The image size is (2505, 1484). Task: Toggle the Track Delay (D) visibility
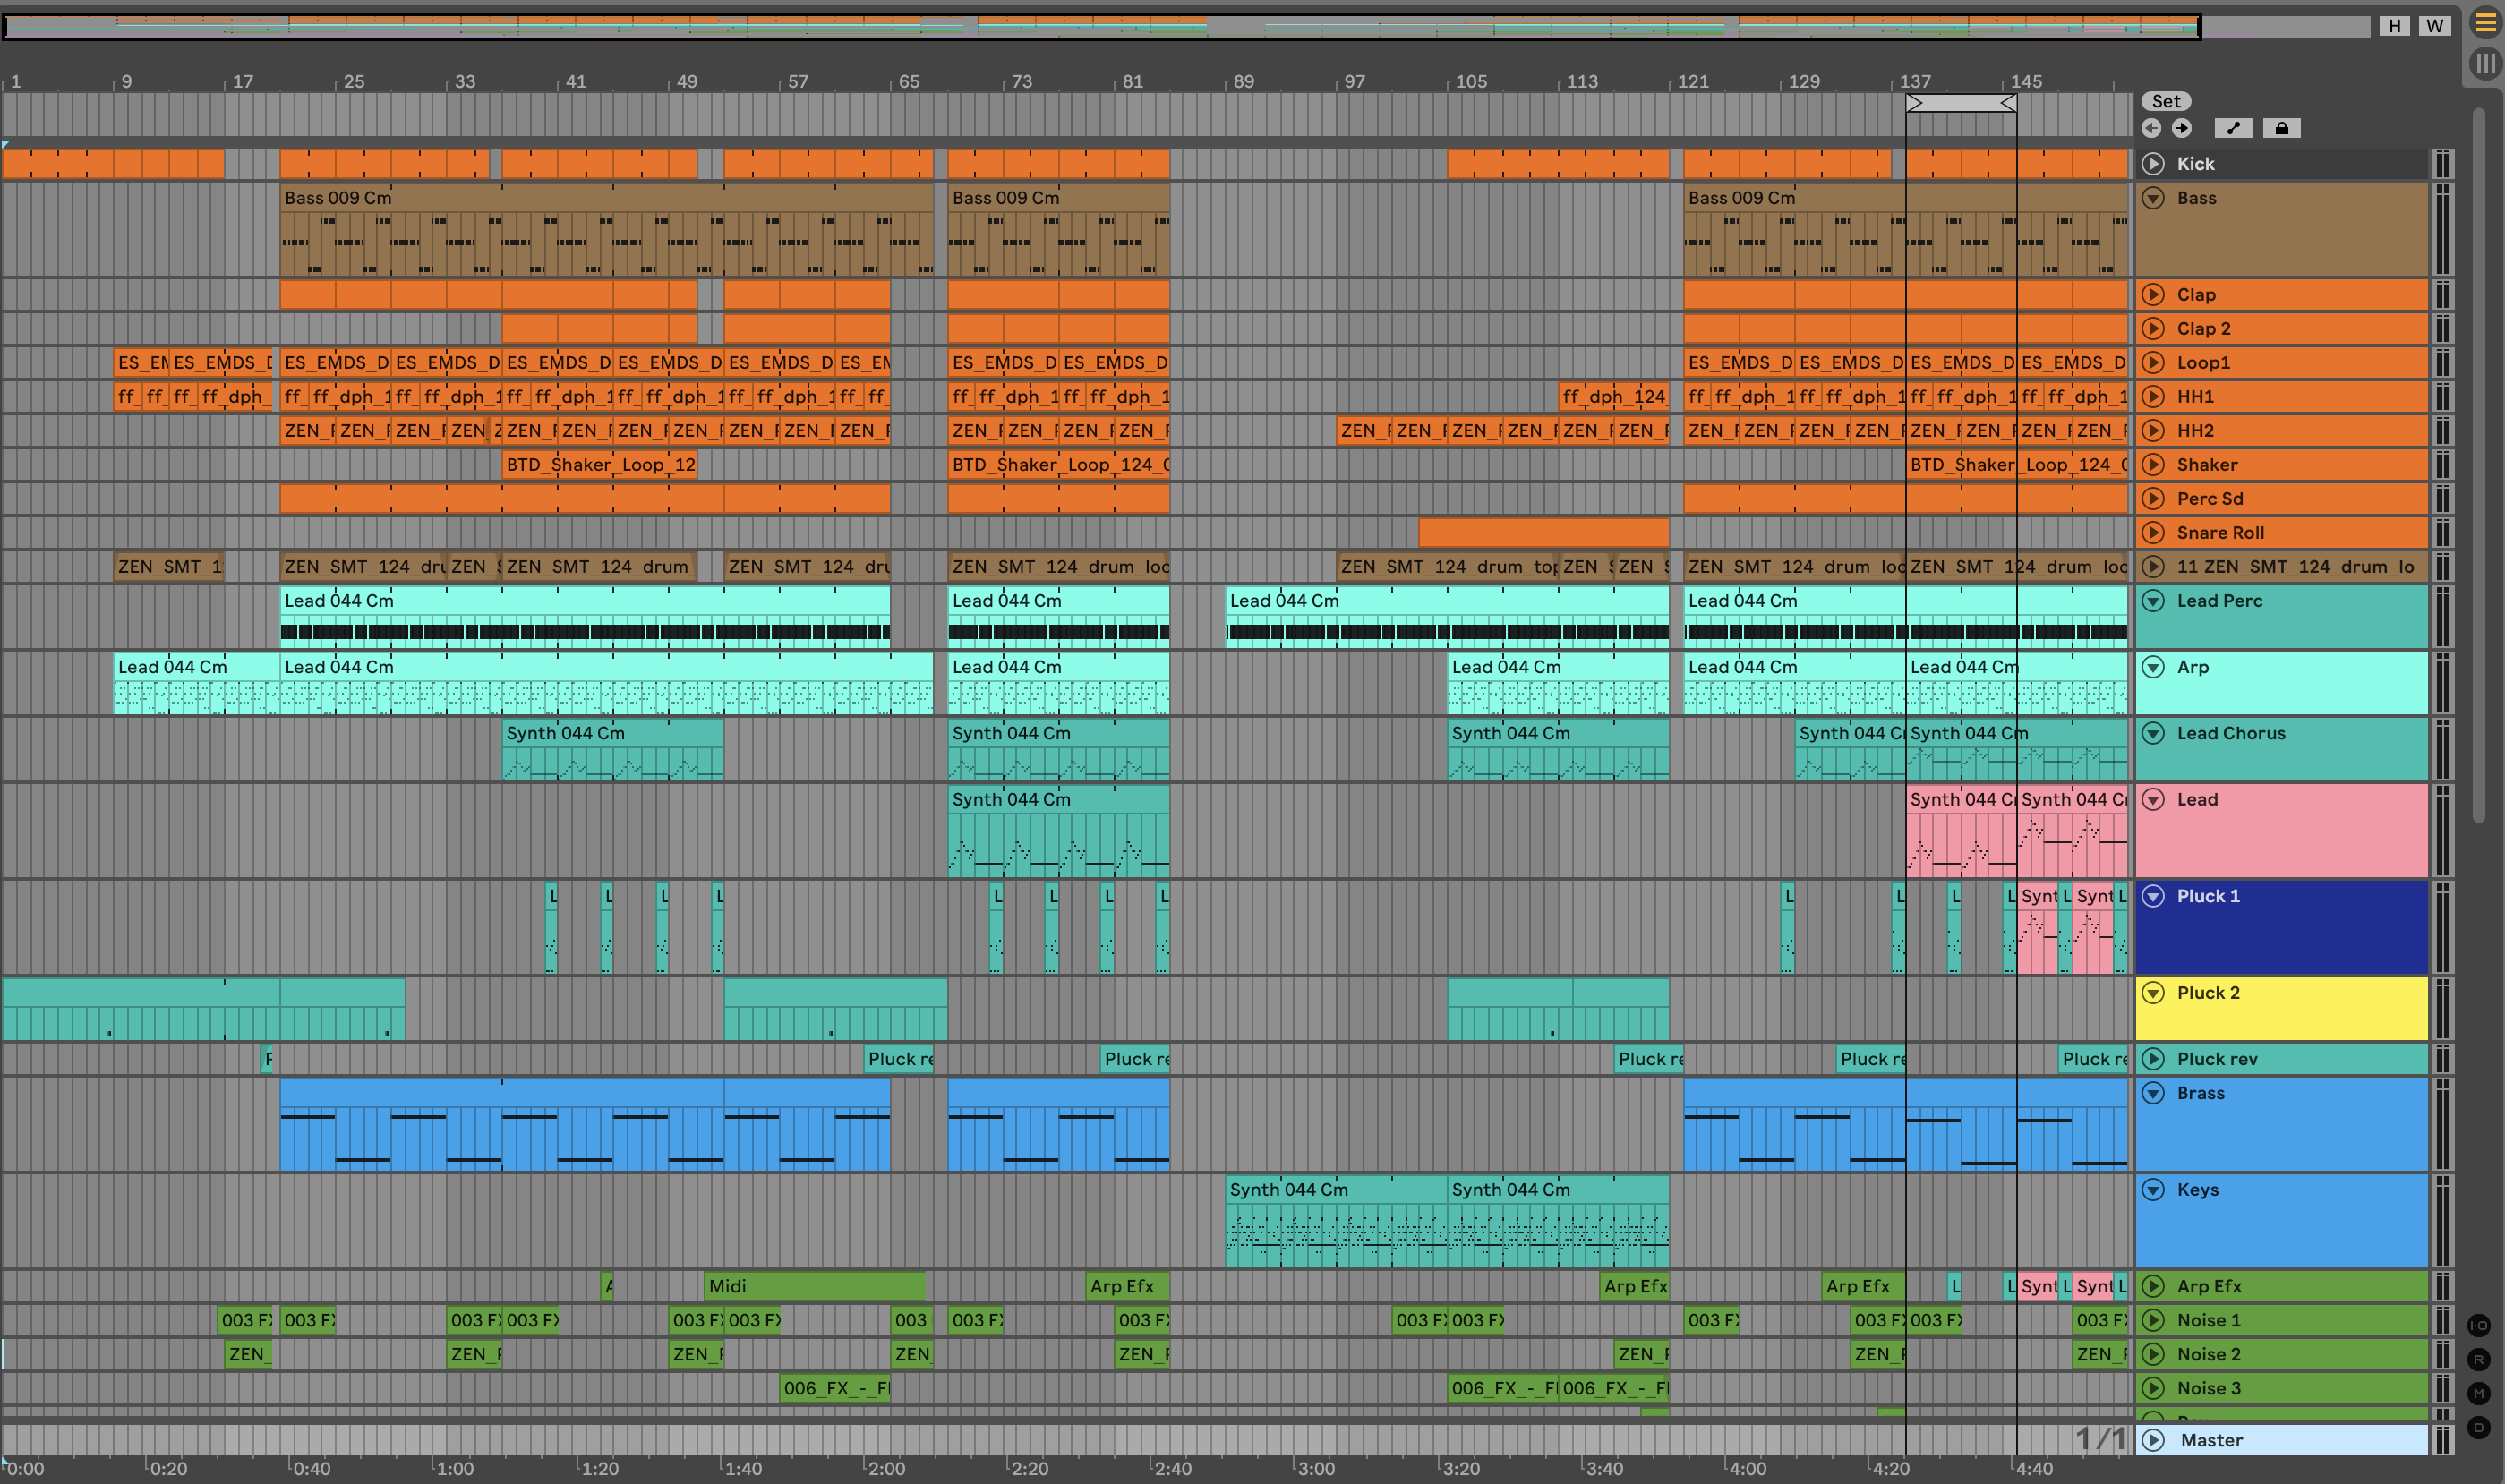pos(2478,1427)
